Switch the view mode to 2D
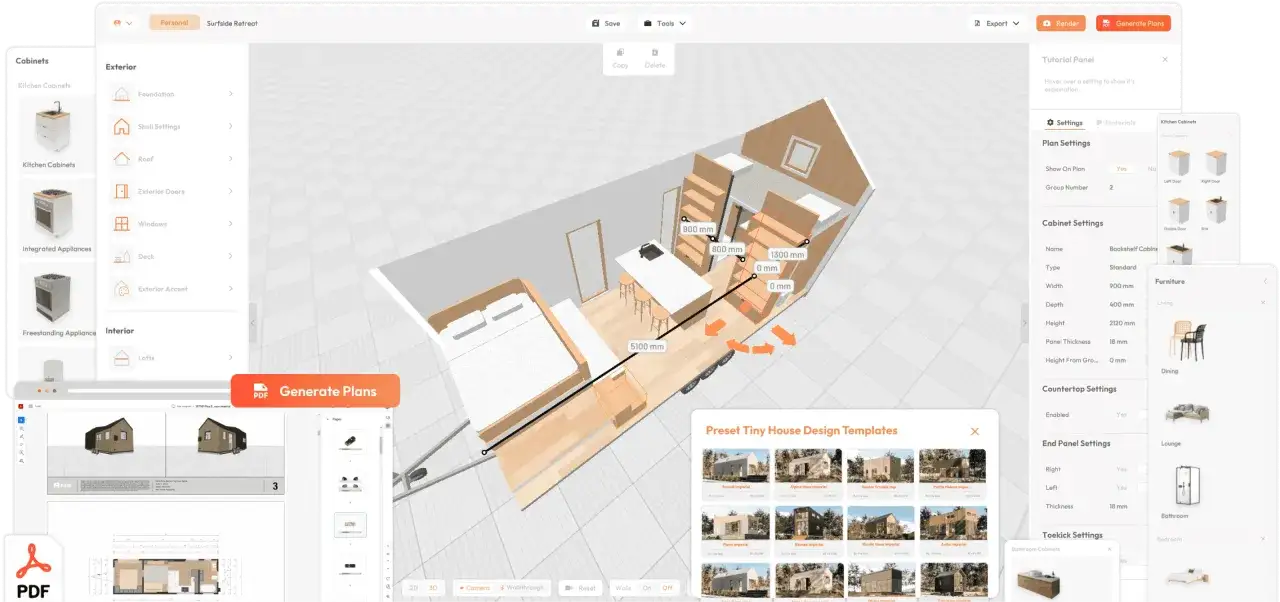Viewport: 1280px width, 602px height. (414, 588)
